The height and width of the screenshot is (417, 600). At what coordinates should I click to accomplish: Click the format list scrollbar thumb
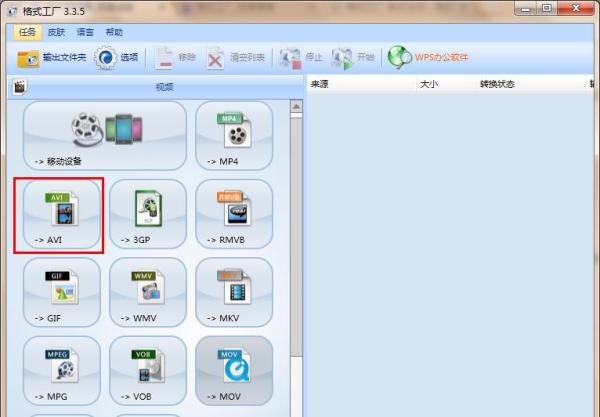[296, 237]
